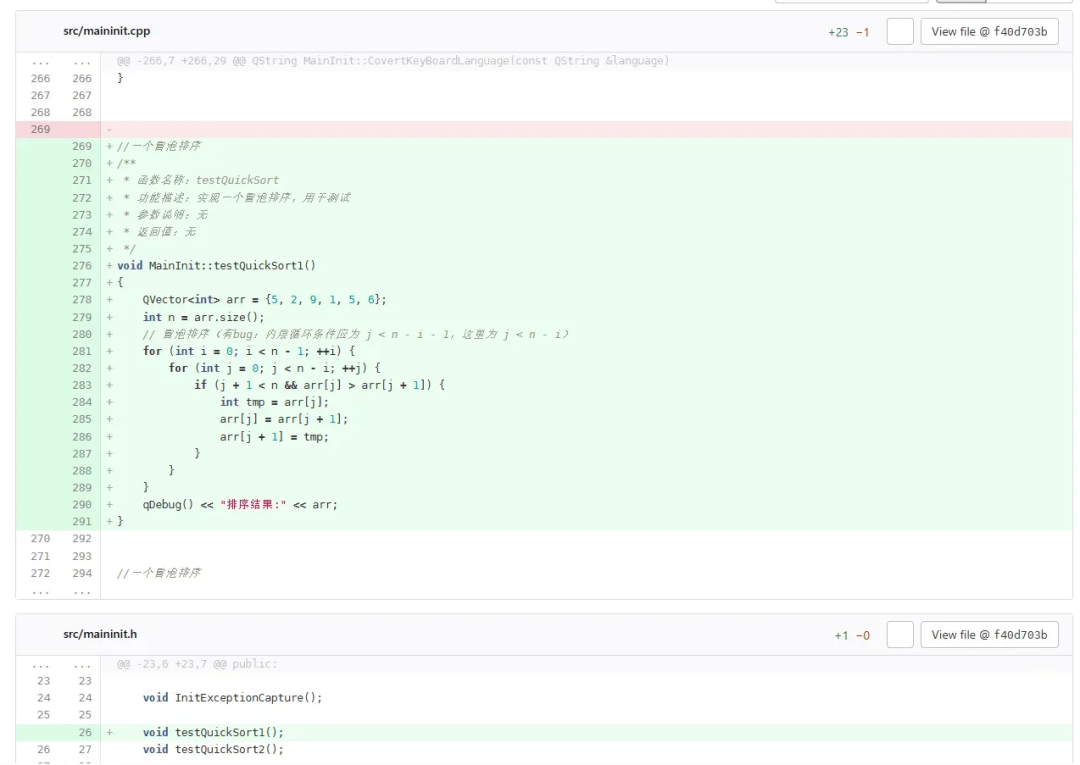Open the src/maininit.cpp file name link

(106, 31)
